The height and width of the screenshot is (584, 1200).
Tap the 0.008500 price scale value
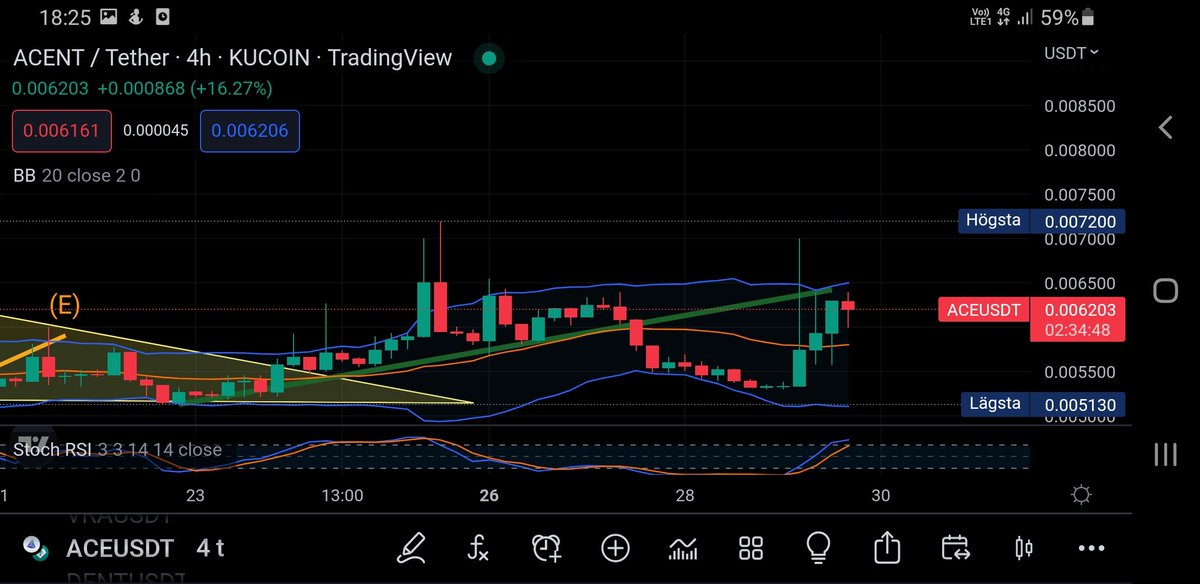pyautogui.click(x=1078, y=106)
